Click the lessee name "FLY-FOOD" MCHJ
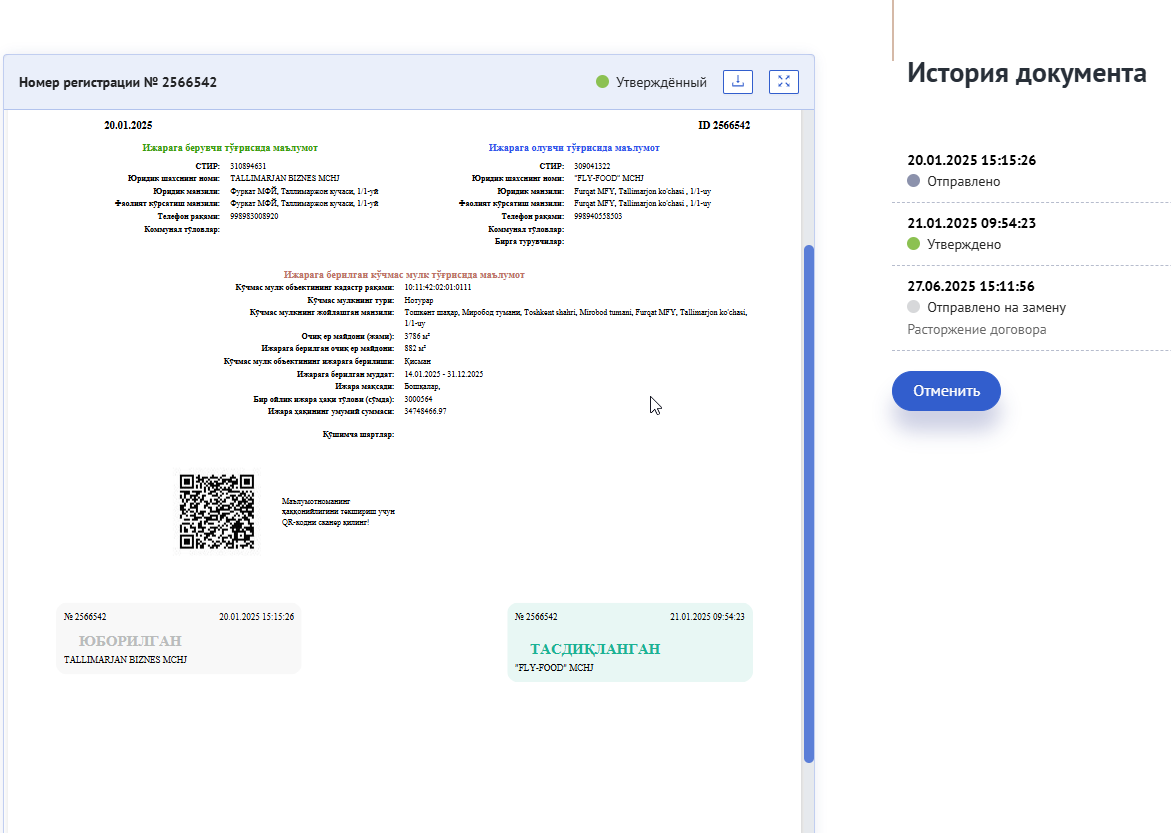Screen dimensions: 1171x833 coord(609,179)
